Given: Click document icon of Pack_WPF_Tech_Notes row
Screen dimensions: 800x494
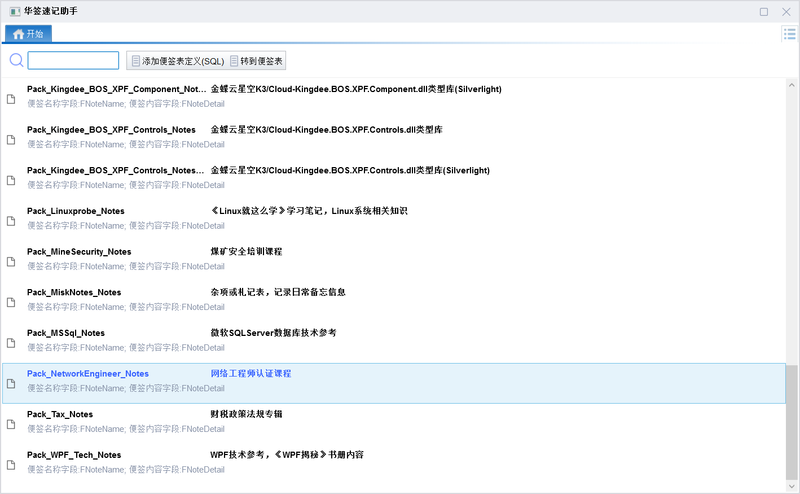Looking at the screenshot, I should [11, 465].
